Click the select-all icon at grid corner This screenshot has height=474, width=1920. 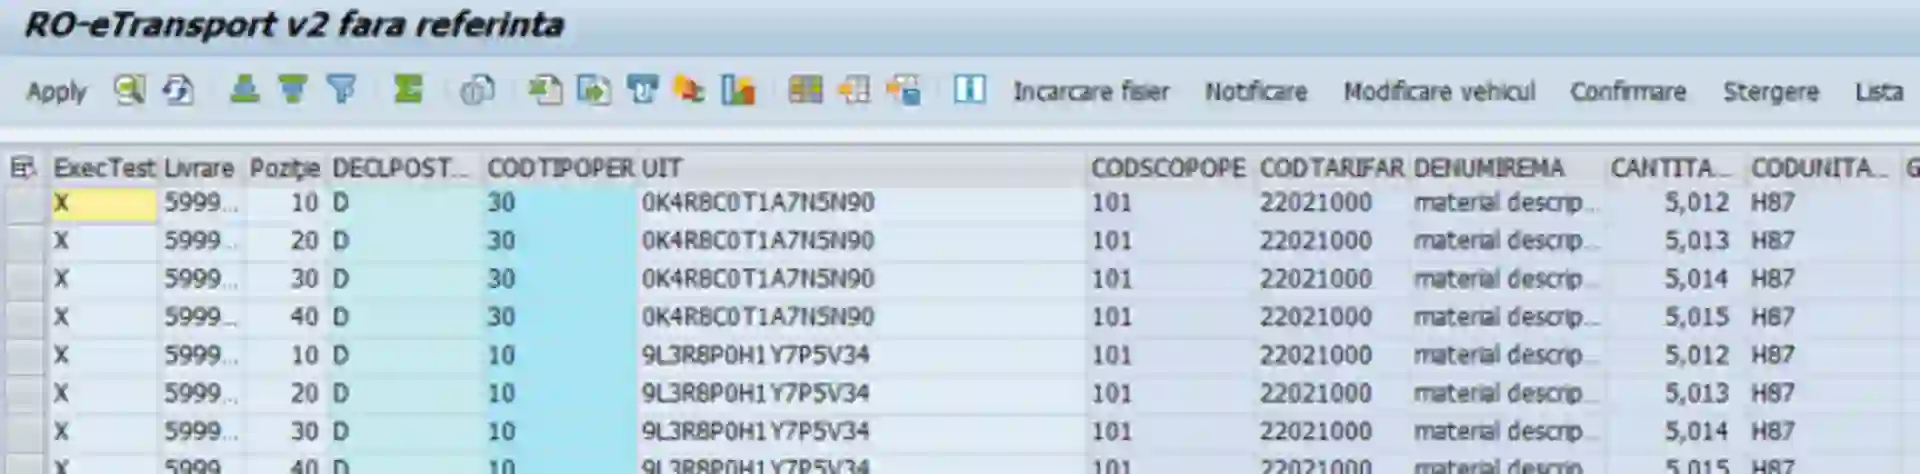23,167
